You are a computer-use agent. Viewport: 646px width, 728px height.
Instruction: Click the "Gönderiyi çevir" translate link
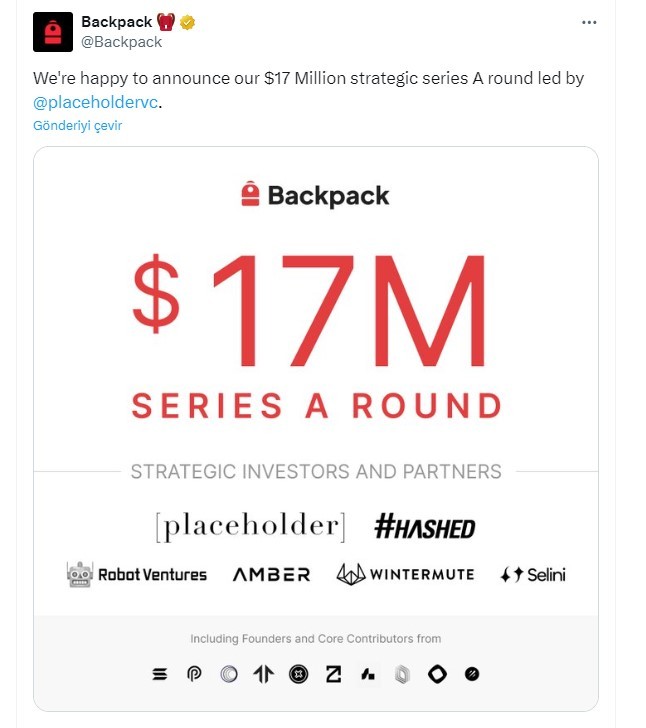click(77, 126)
